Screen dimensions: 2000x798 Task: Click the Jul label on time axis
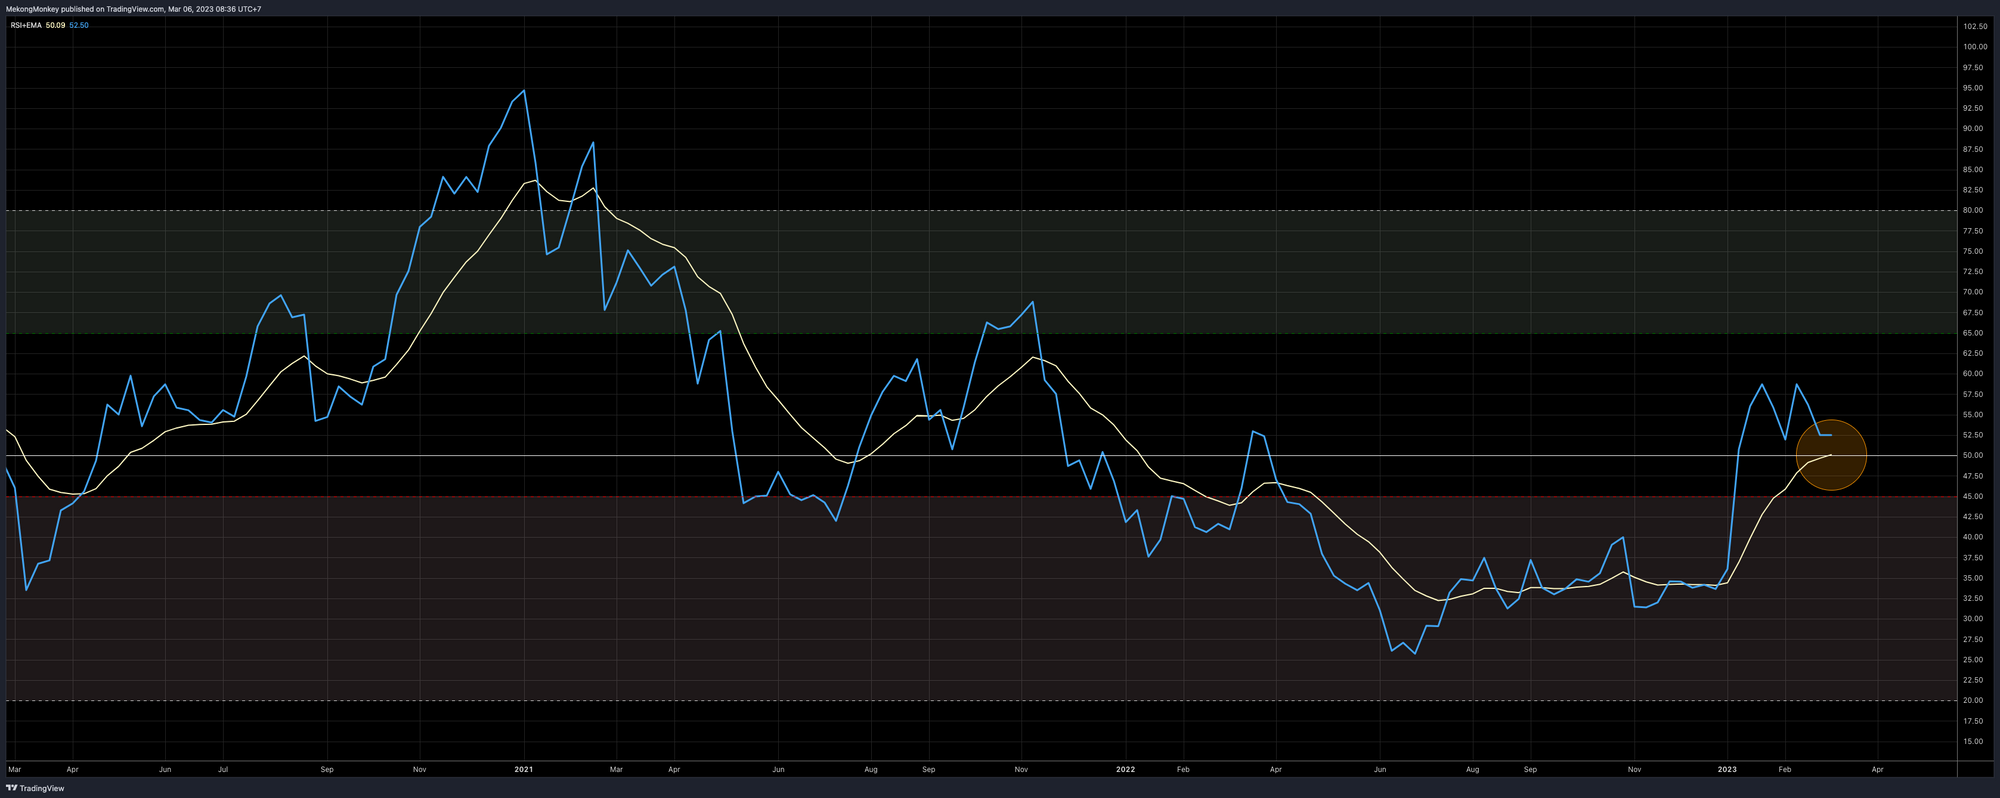point(223,770)
